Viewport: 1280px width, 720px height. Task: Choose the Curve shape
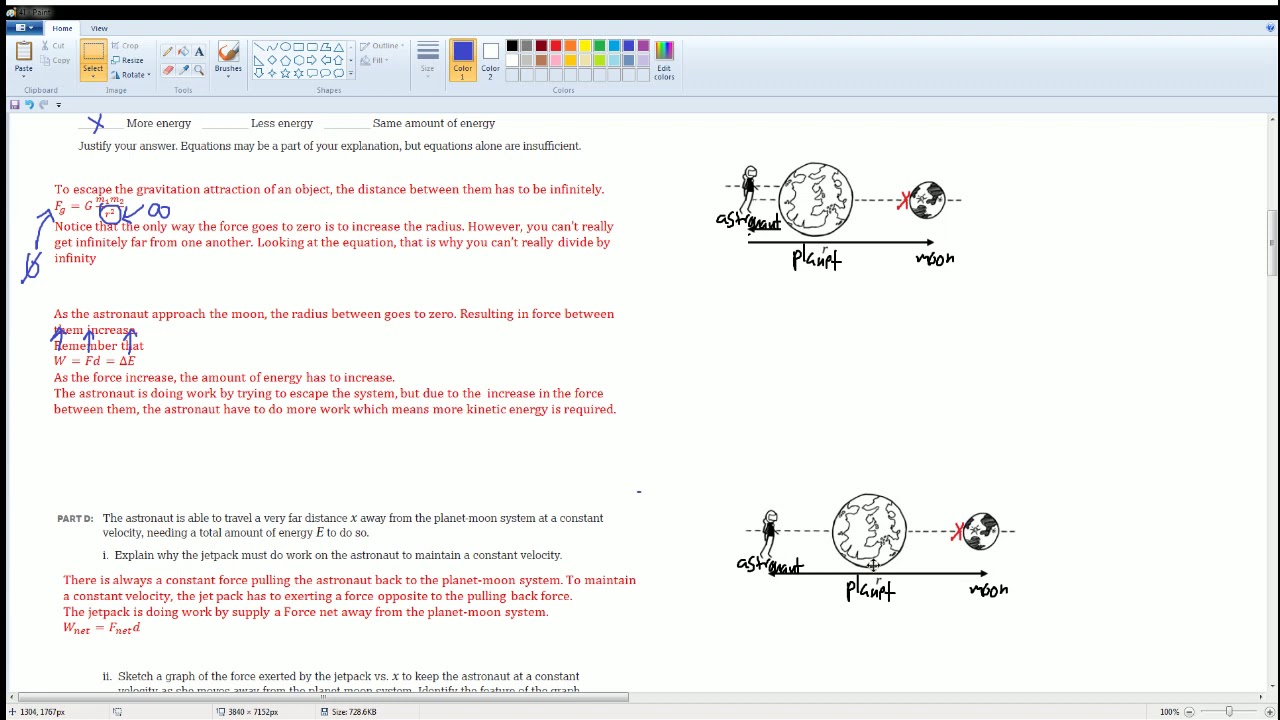coord(271,46)
